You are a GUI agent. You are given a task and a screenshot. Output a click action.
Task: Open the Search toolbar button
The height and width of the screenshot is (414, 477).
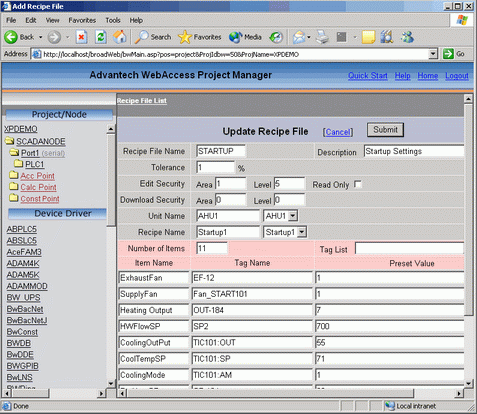(153, 37)
